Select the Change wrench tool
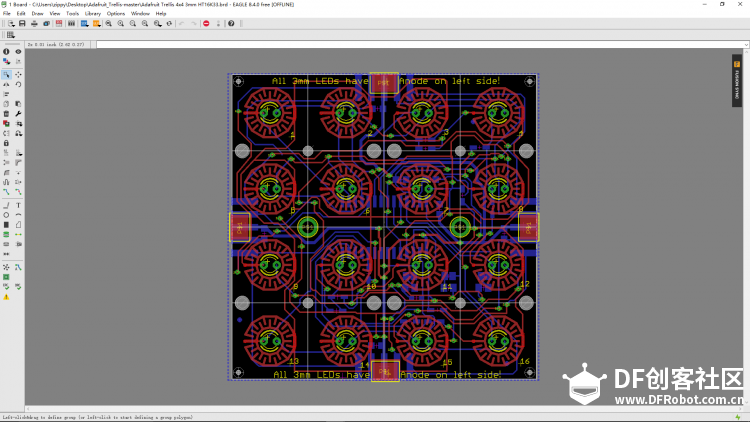Image resolution: width=750 pixels, height=422 pixels. point(18,114)
